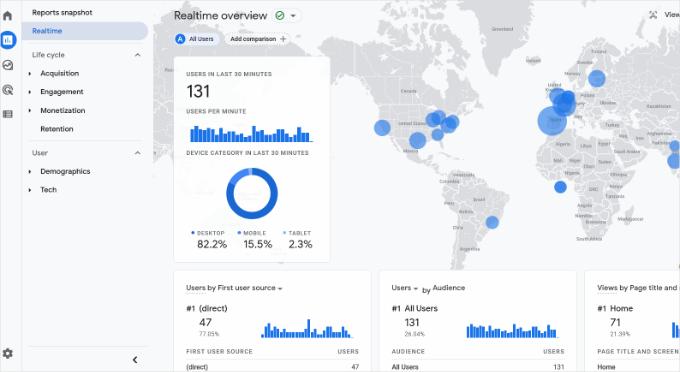The image size is (680, 372).
Task: Click the fullscreen view icon on the map
Action: click(x=653, y=15)
